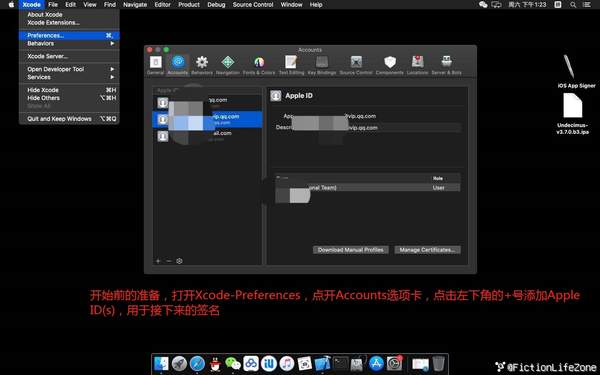Open QQ penguin app in Dock

coord(215,364)
